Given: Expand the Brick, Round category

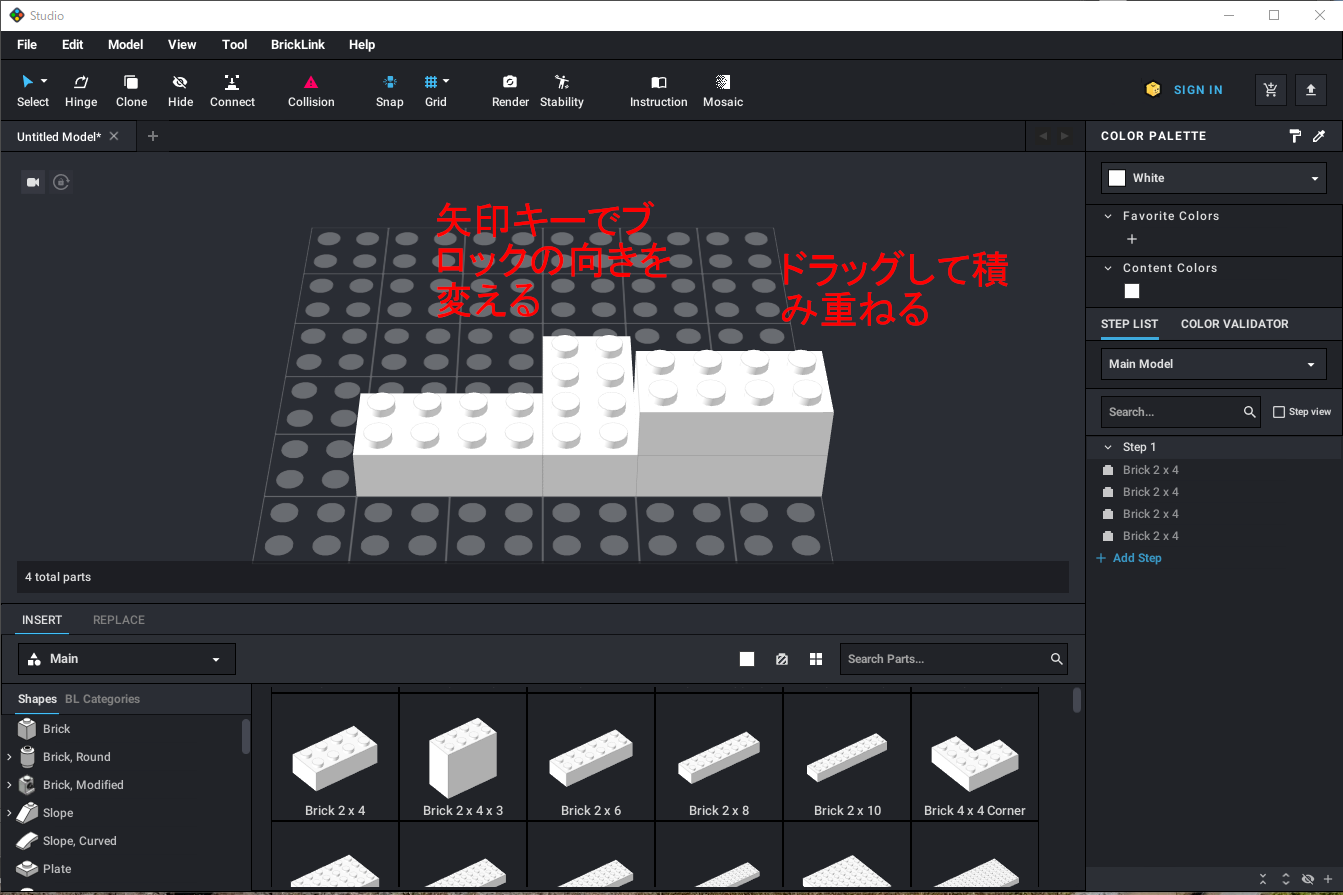Looking at the screenshot, I should (10, 757).
